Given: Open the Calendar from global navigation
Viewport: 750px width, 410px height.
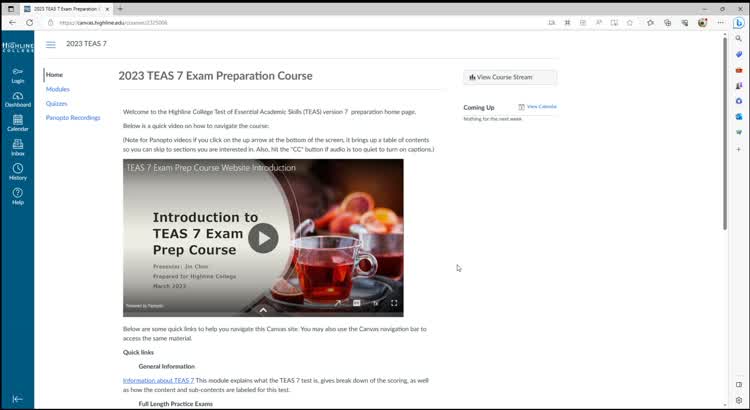Looking at the screenshot, I should click(x=18, y=123).
